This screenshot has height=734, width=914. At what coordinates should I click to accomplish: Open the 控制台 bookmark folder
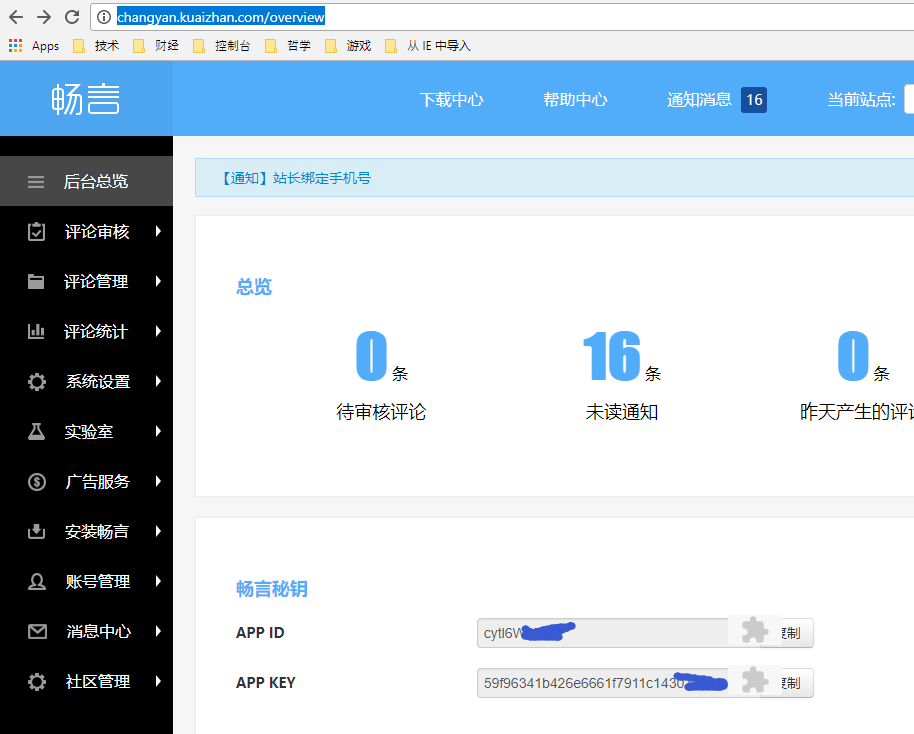(223, 45)
